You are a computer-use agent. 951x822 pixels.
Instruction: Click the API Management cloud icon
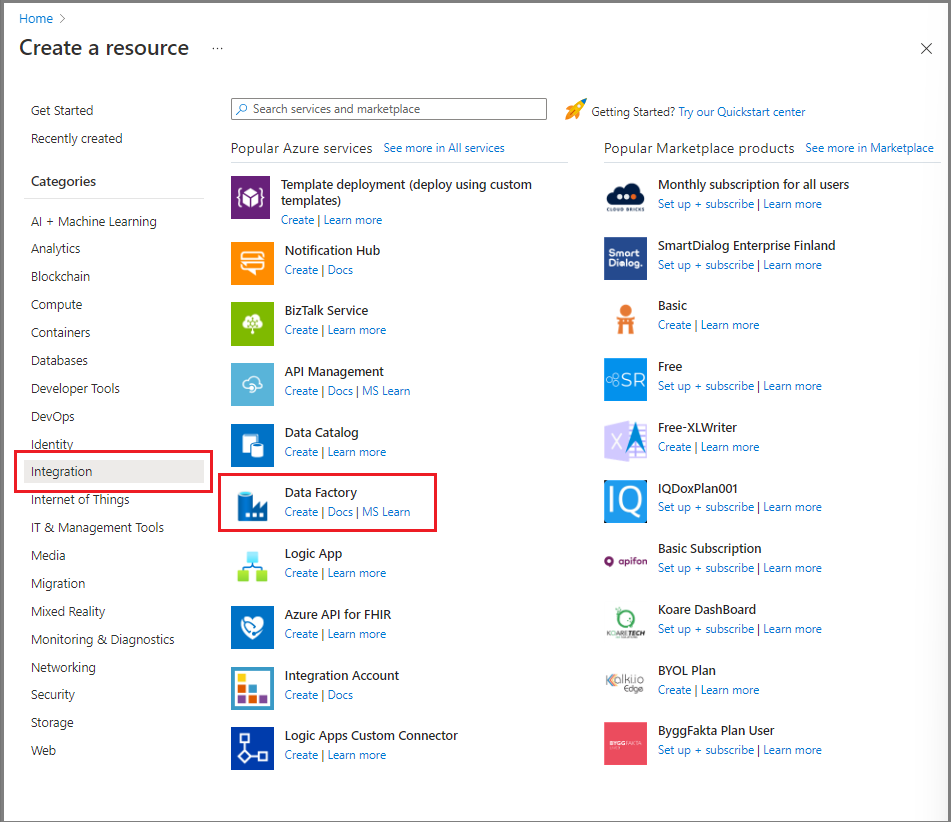252,384
